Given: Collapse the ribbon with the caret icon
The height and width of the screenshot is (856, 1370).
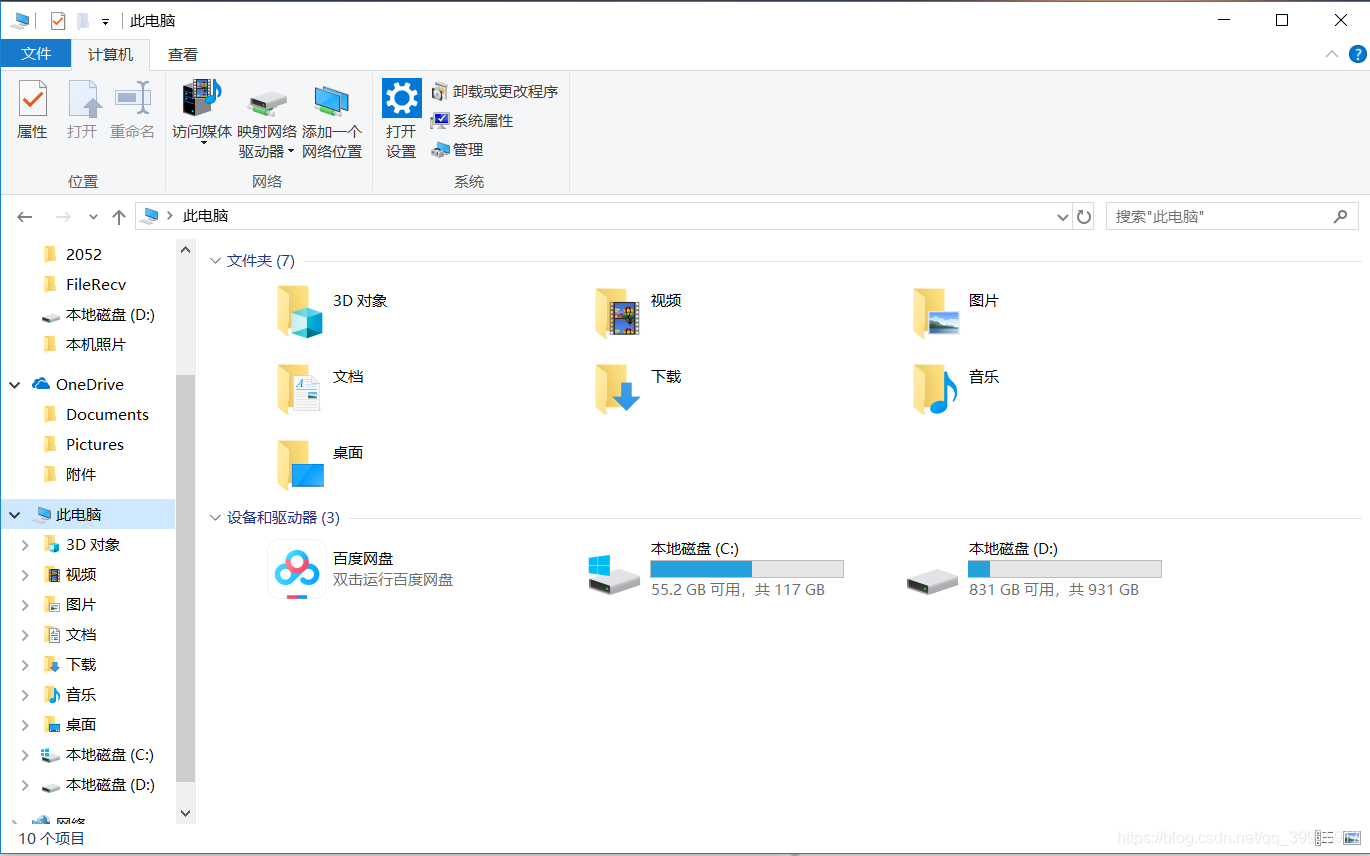Looking at the screenshot, I should point(1331,54).
